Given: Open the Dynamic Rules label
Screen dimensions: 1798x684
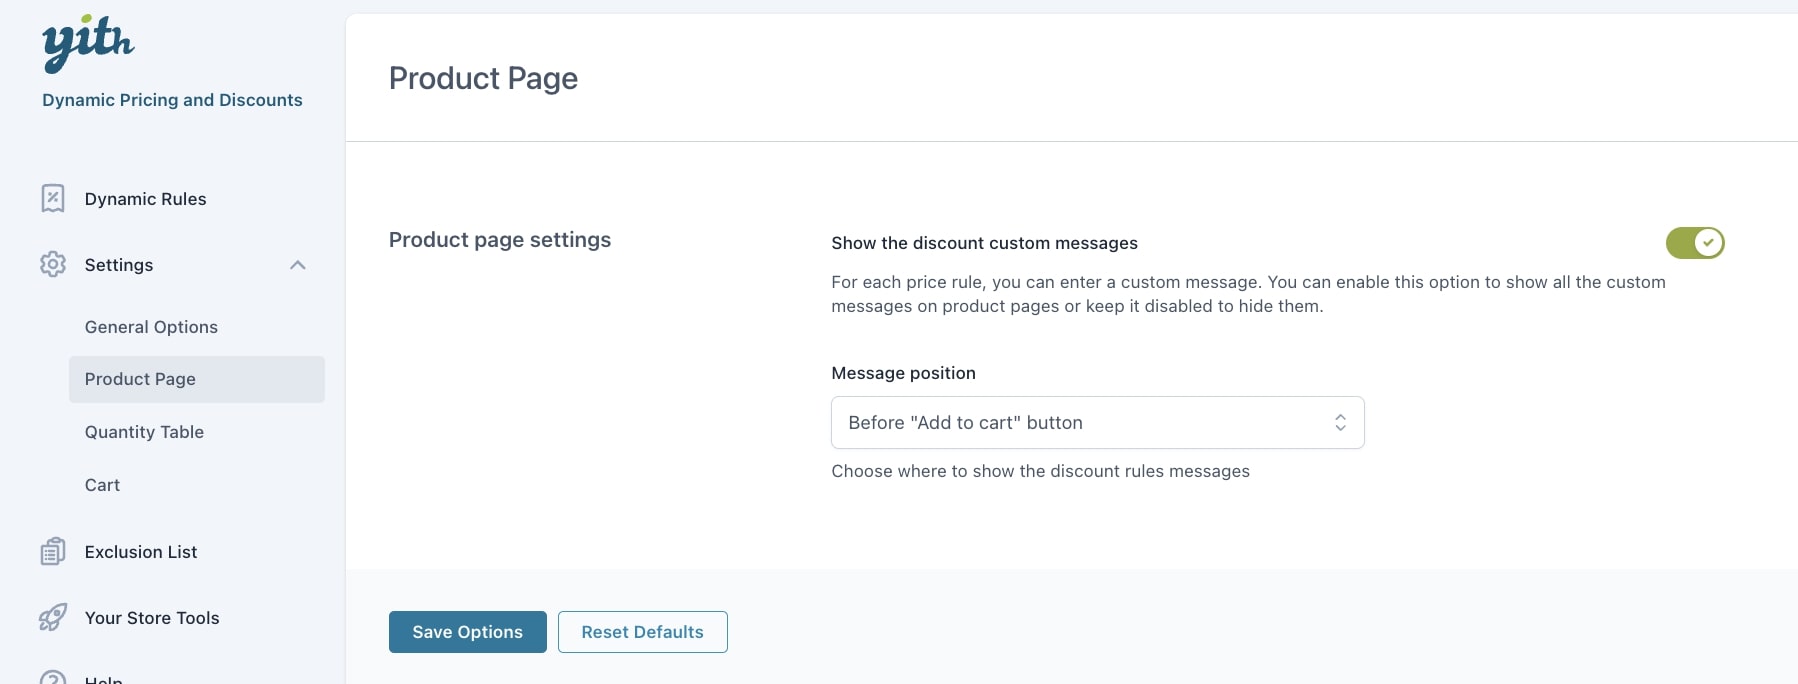Looking at the screenshot, I should [x=145, y=199].
